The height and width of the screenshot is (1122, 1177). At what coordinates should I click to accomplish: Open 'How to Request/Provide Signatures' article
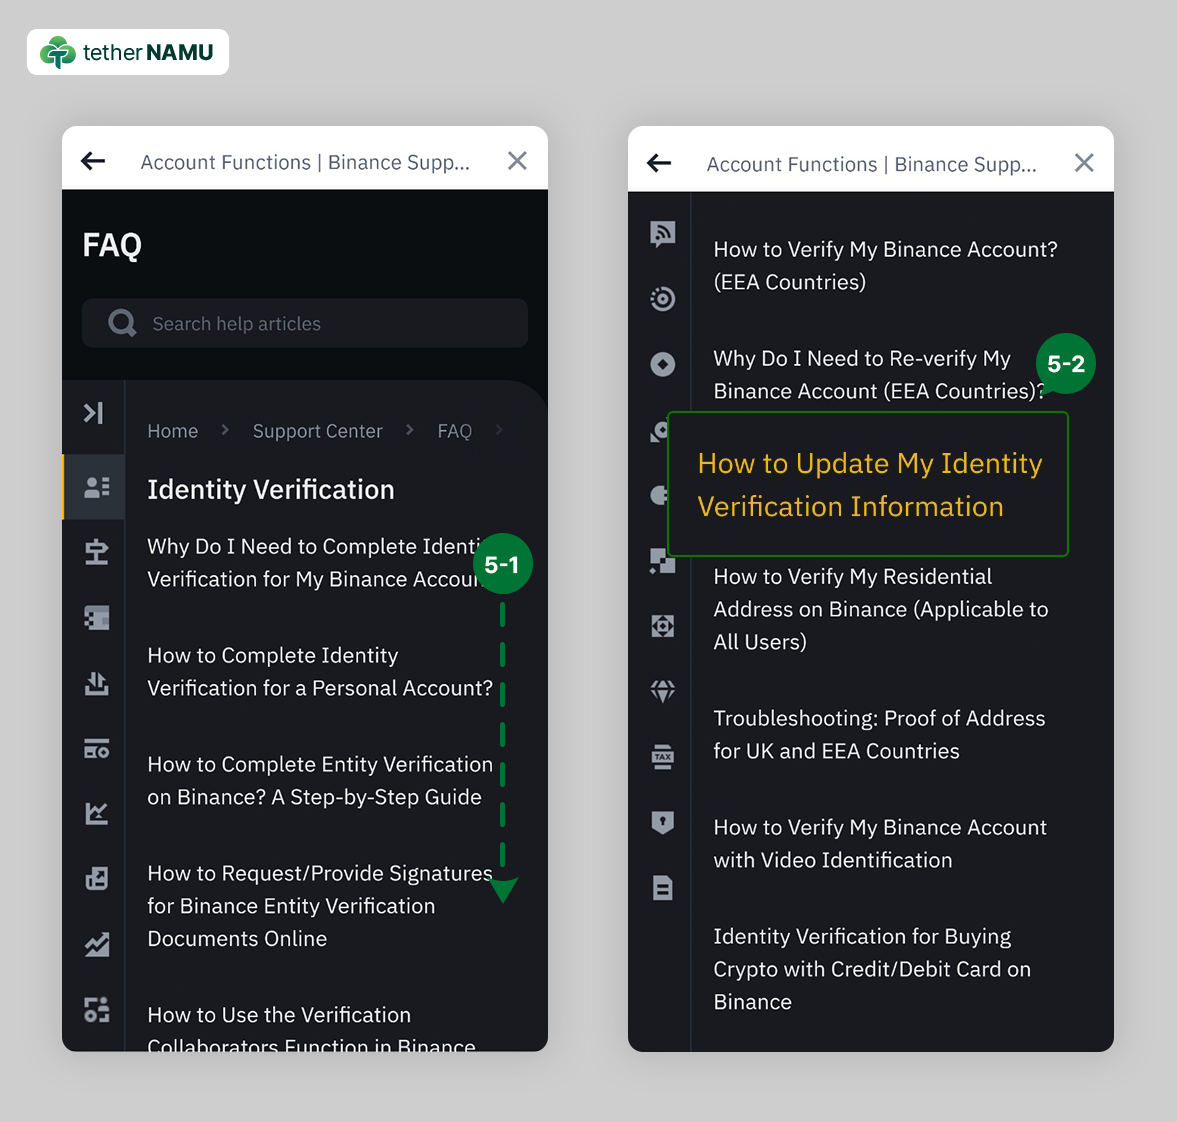pyautogui.click(x=320, y=906)
